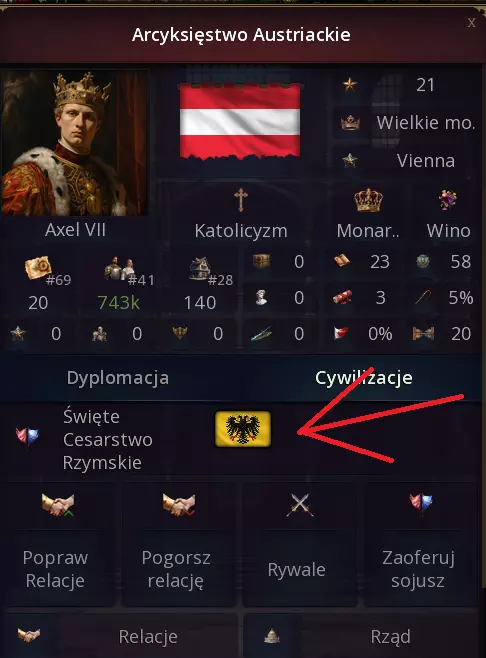The height and width of the screenshot is (658, 486).
Task: Click the Austrian red-white-red flag
Action: tap(240, 122)
